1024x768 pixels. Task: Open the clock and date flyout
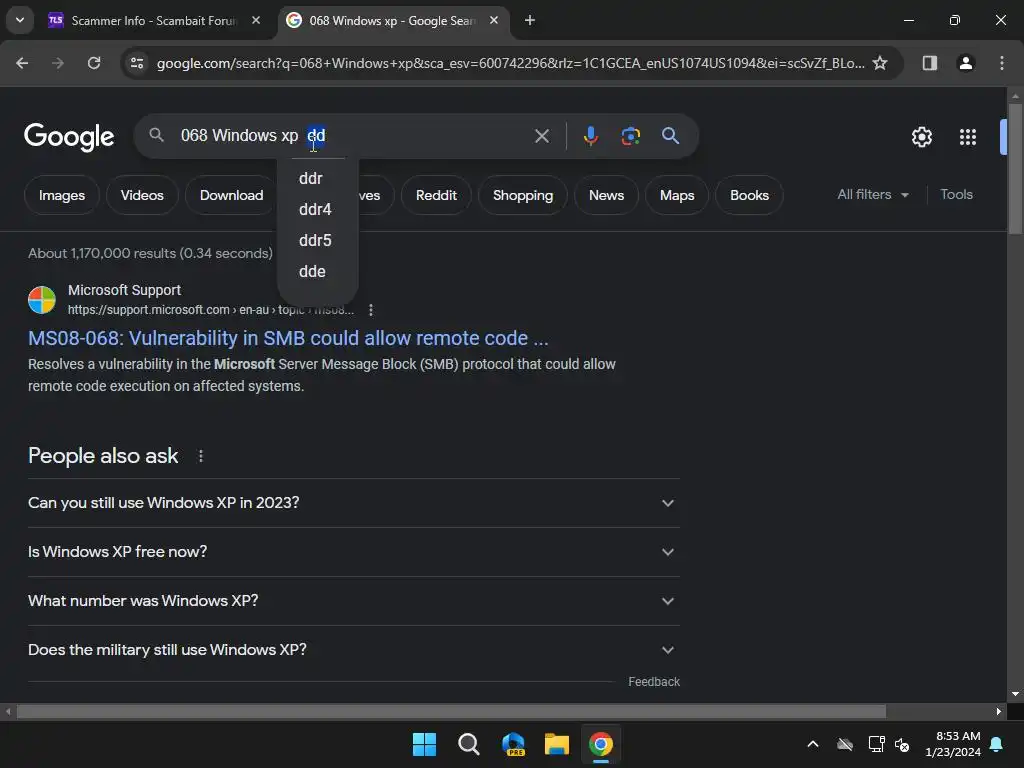click(x=953, y=744)
